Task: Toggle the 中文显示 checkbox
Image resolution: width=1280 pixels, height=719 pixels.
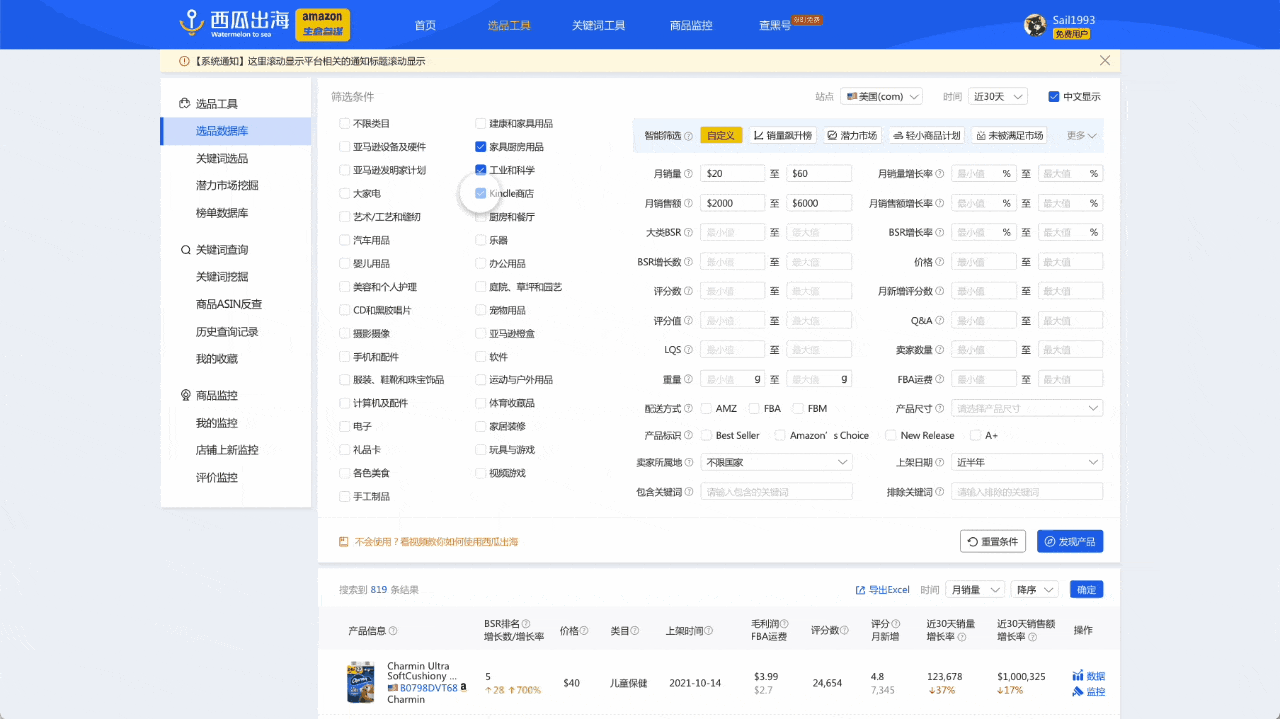Action: point(1054,97)
